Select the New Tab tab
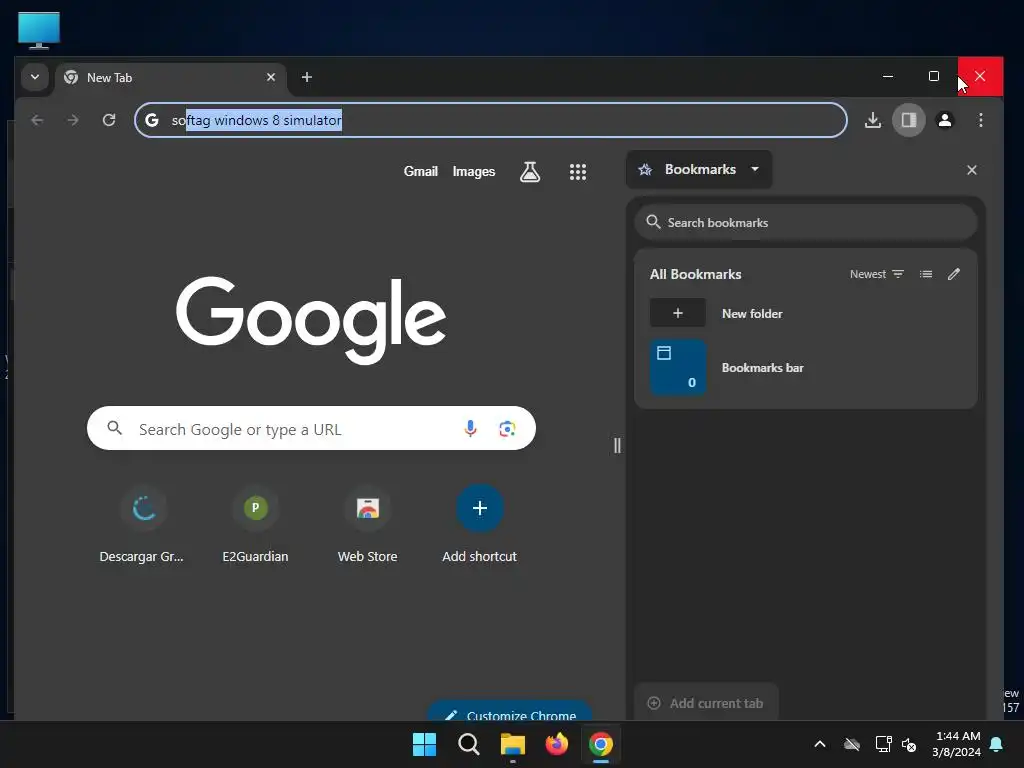 [170, 78]
